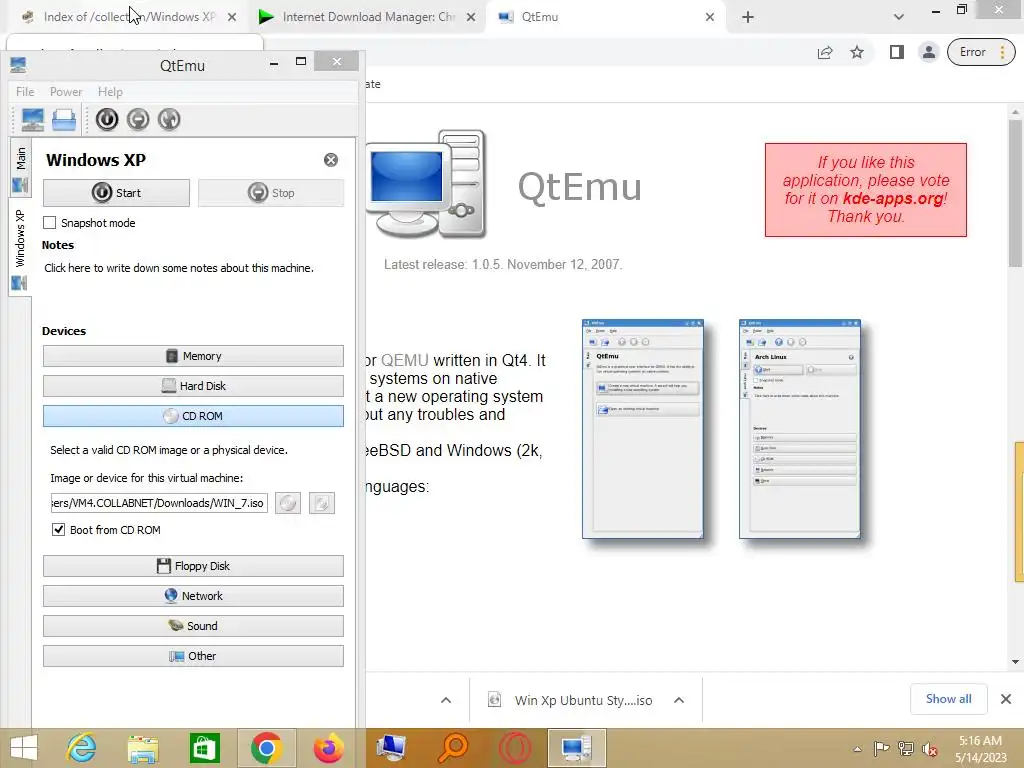Click Show all downloads button
The height and width of the screenshot is (768, 1024).
coord(948,699)
